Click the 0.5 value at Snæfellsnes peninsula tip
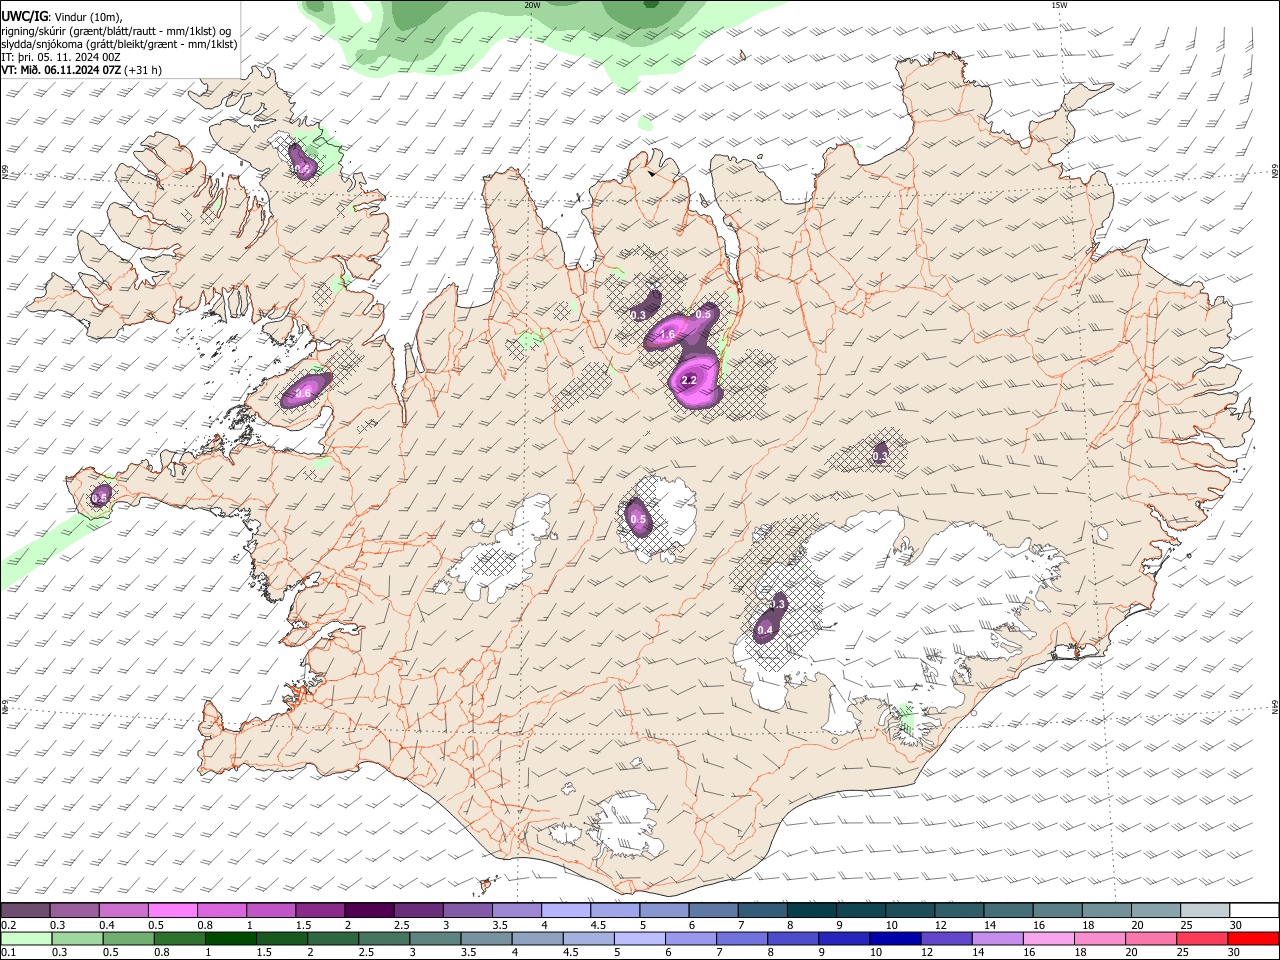This screenshot has width=1280, height=960. click(x=100, y=497)
